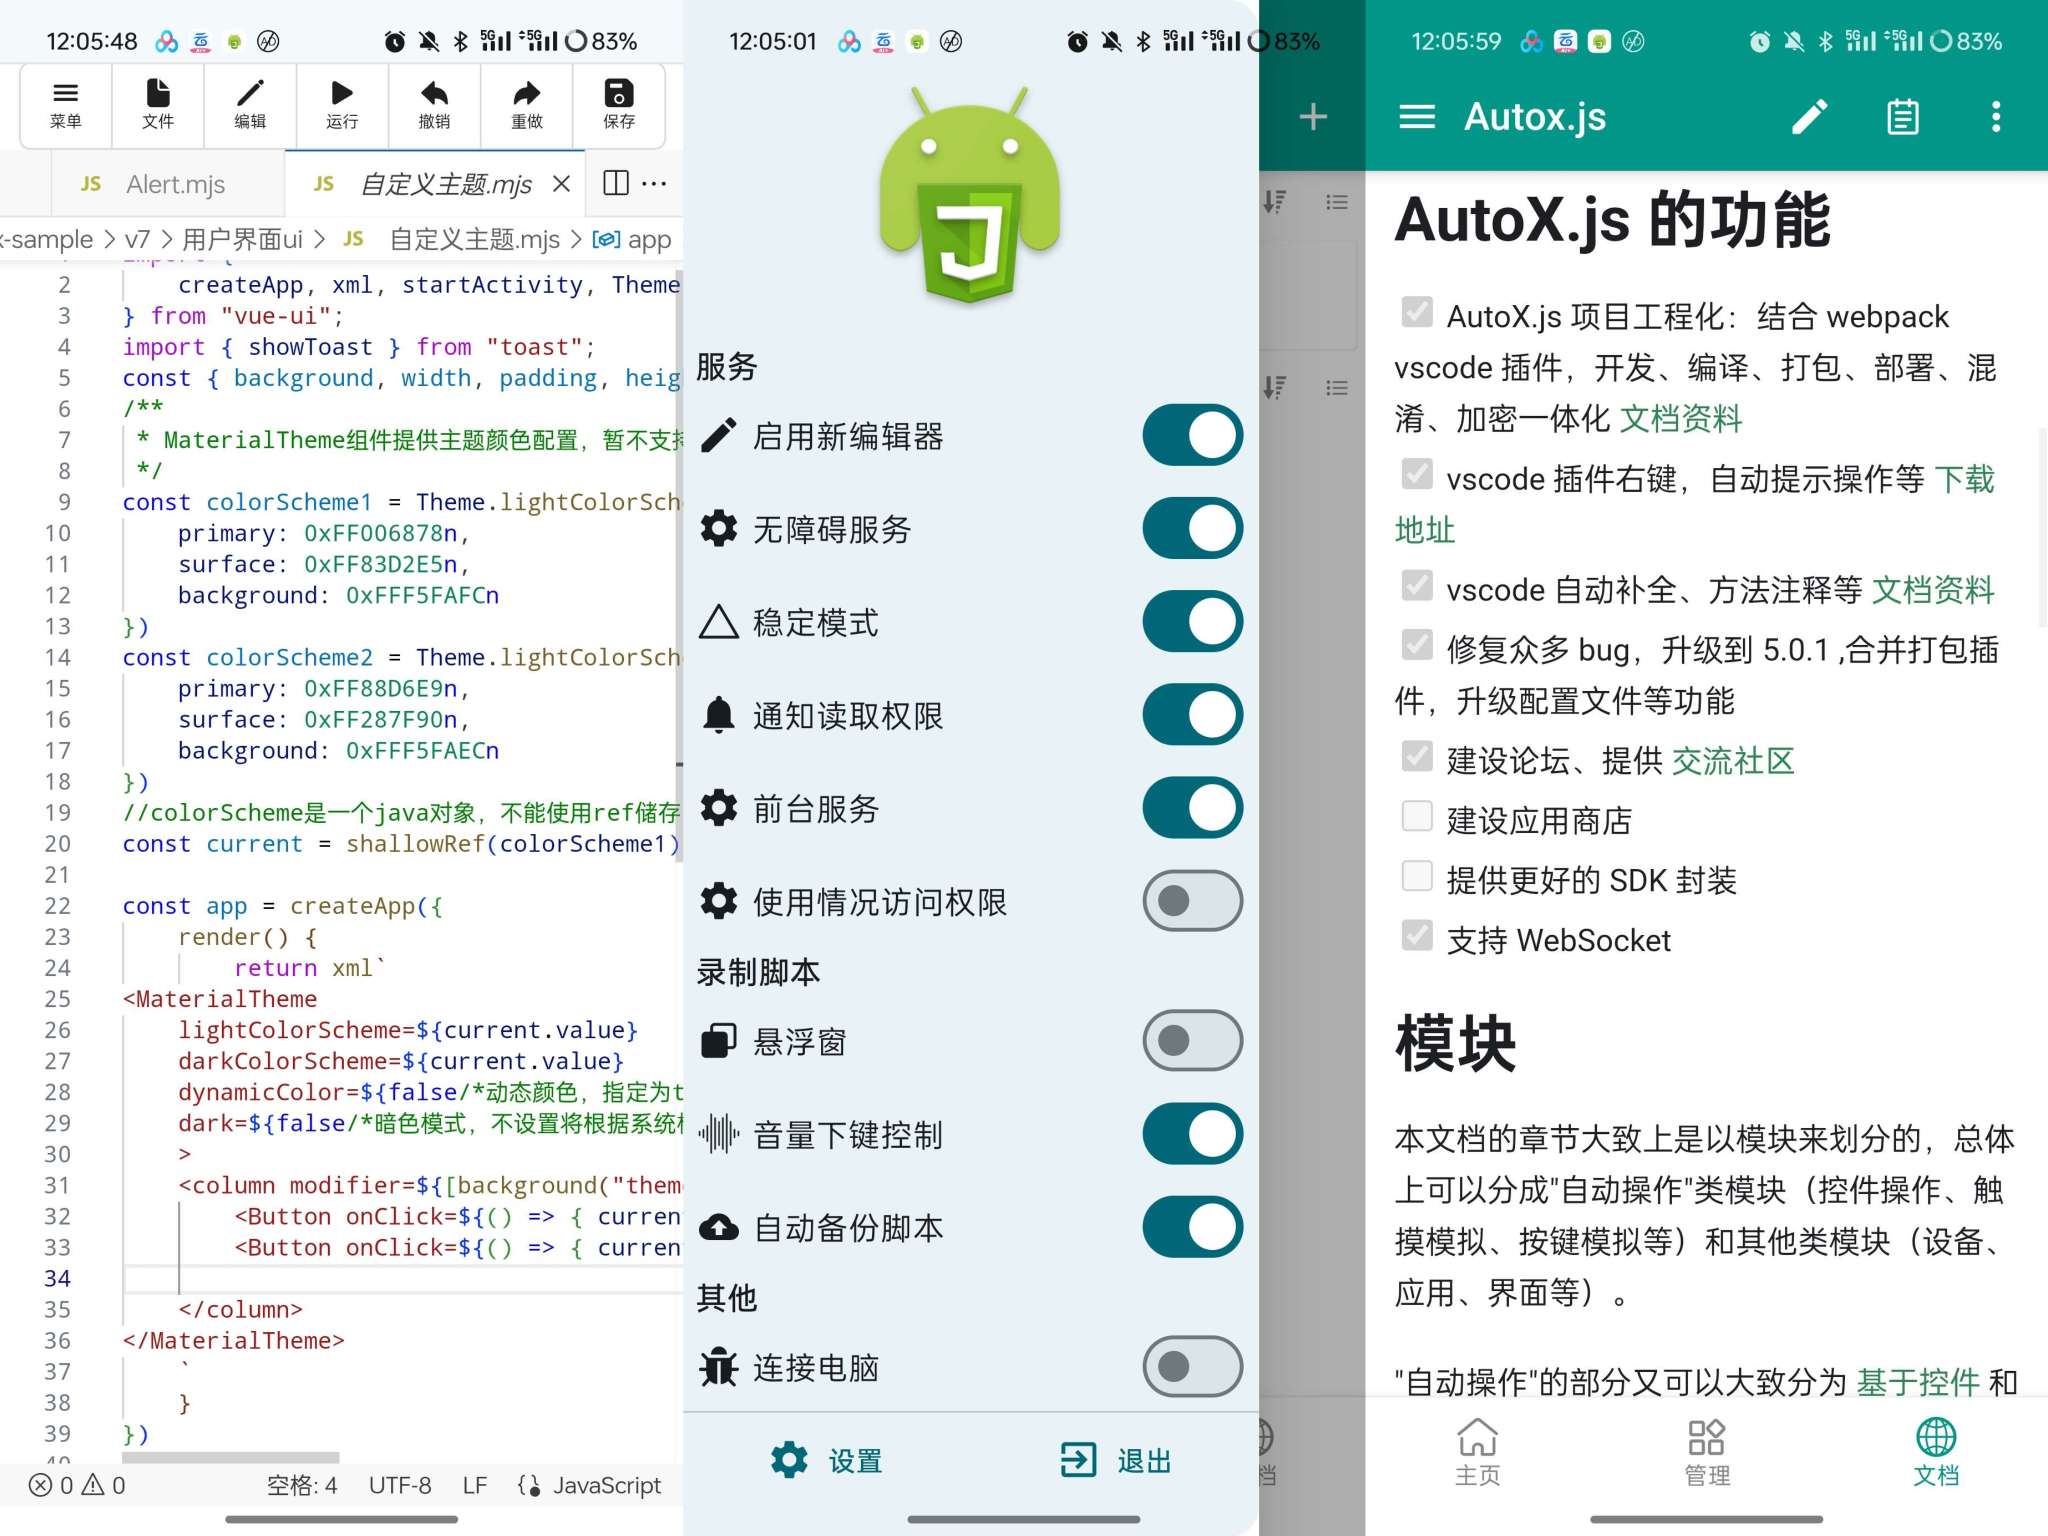Tap the upper sort icon behind drawer
The width and height of the screenshot is (2048, 1536).
(1275, 202)
